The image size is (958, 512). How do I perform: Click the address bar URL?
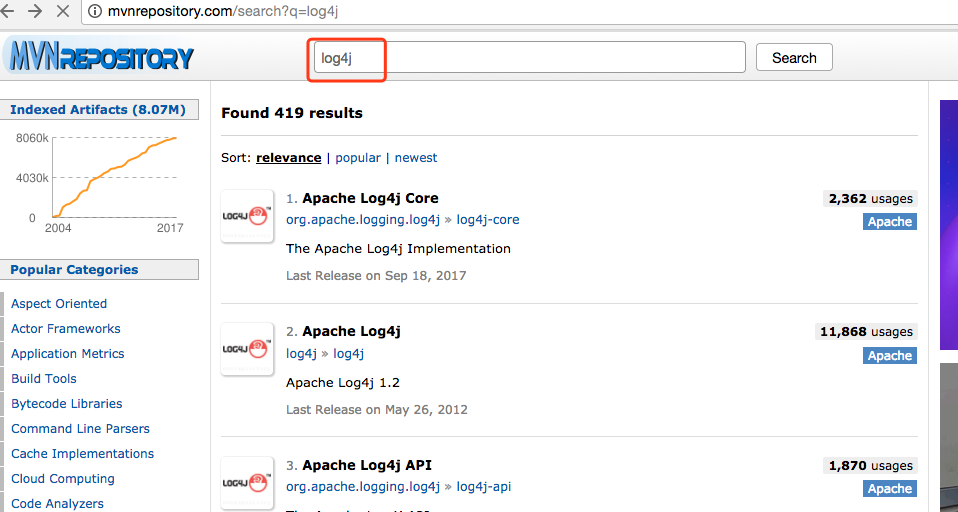click(223, 11)
